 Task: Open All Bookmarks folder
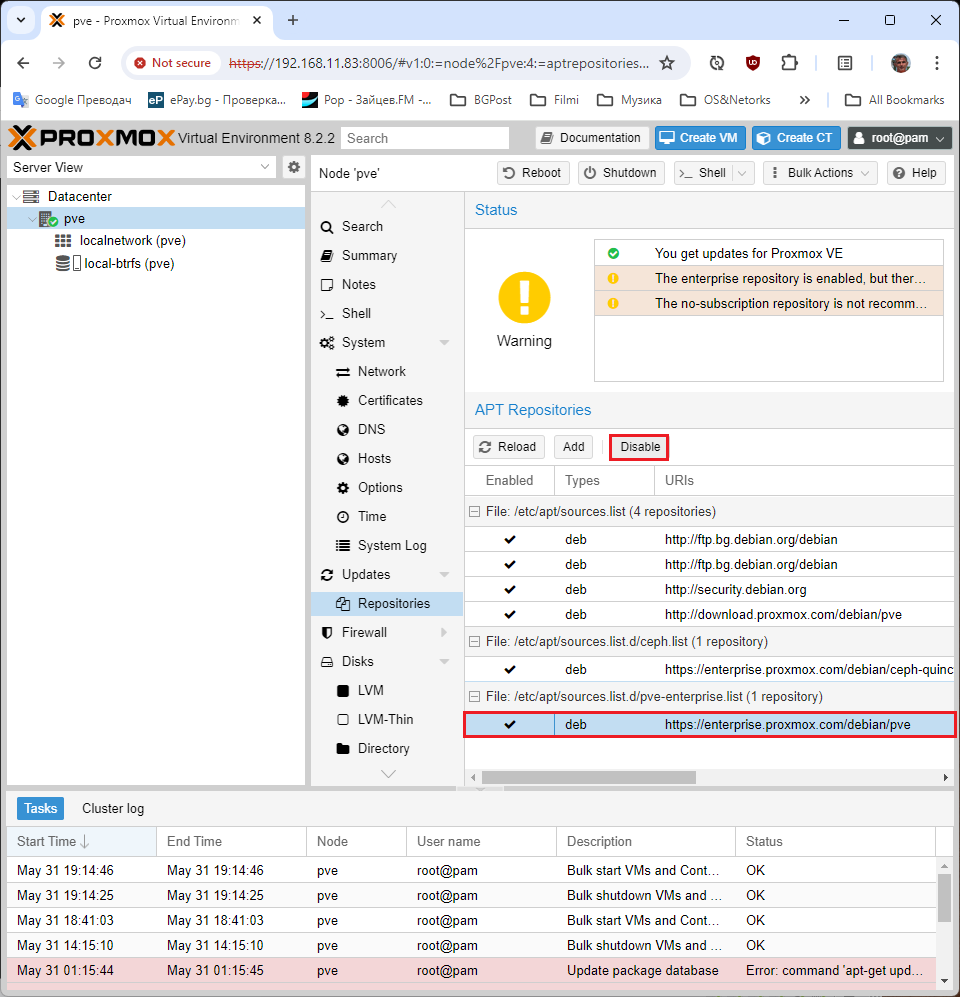pyautogui.click(x=895, y=100)
